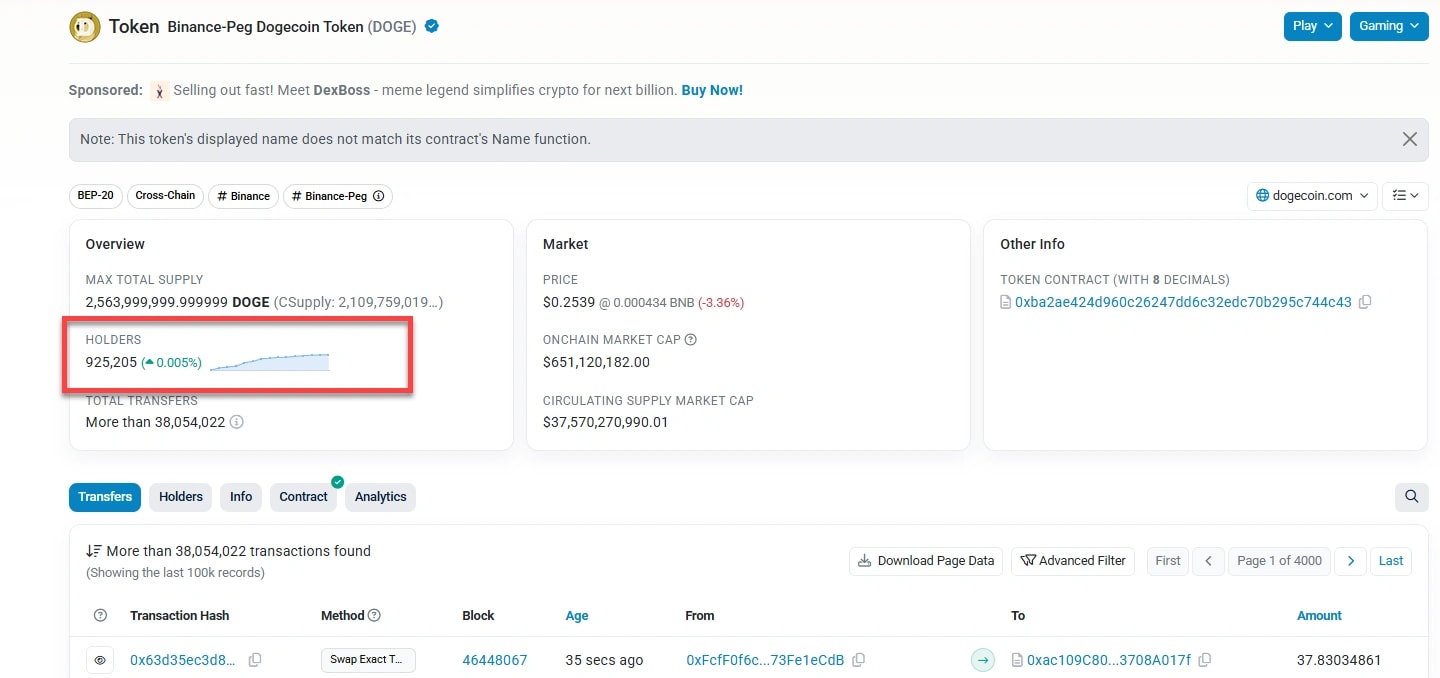Open the Analytics tab

coord(380,497)
